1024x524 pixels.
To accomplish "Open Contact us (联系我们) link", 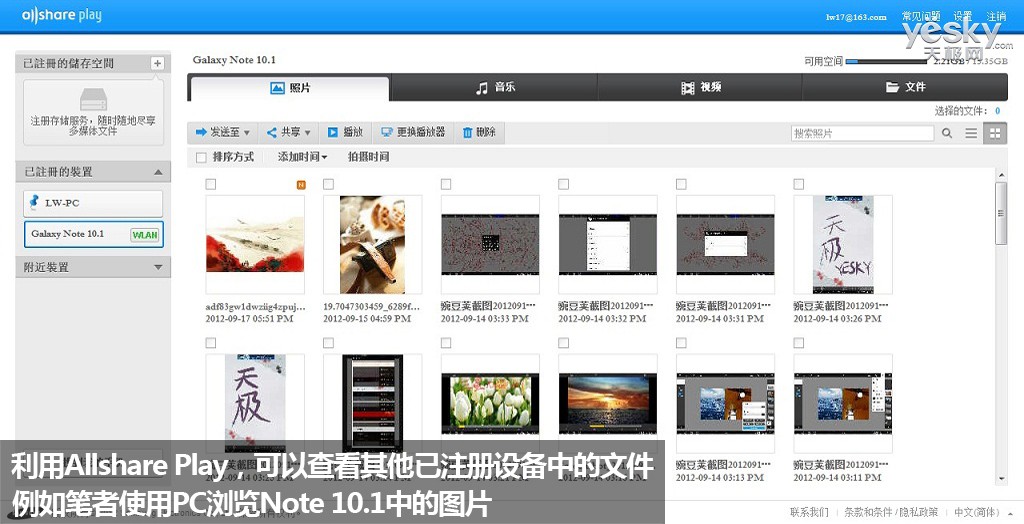I will tap(809, 512).
